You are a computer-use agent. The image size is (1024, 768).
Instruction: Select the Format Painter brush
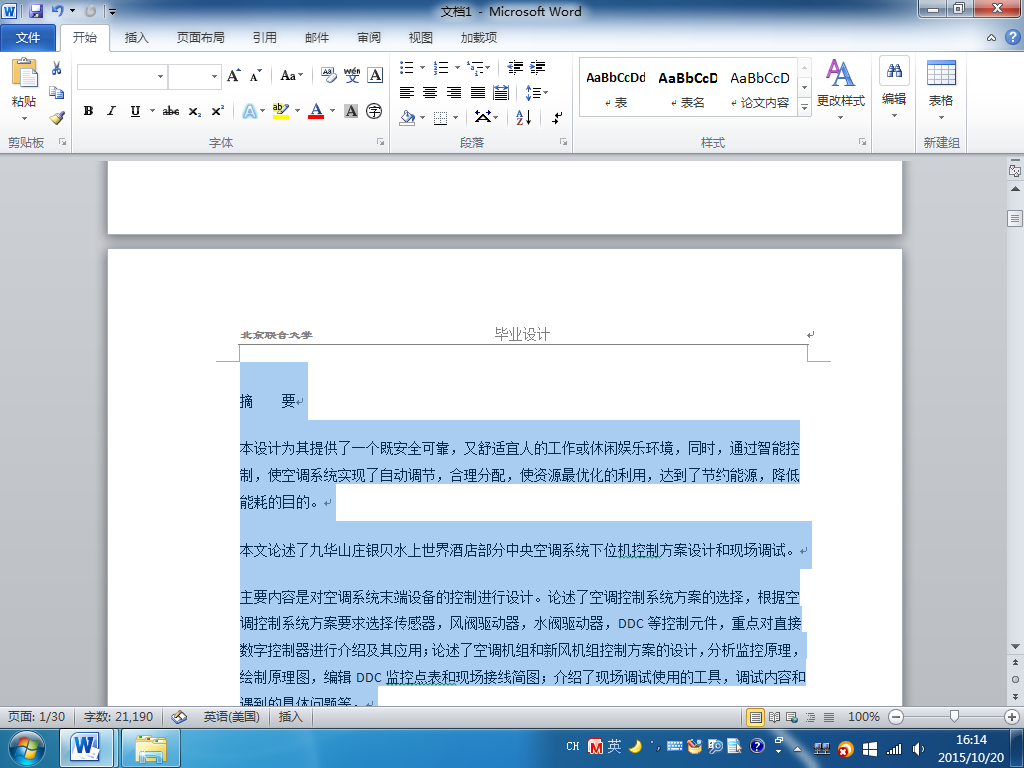(57, 118)
